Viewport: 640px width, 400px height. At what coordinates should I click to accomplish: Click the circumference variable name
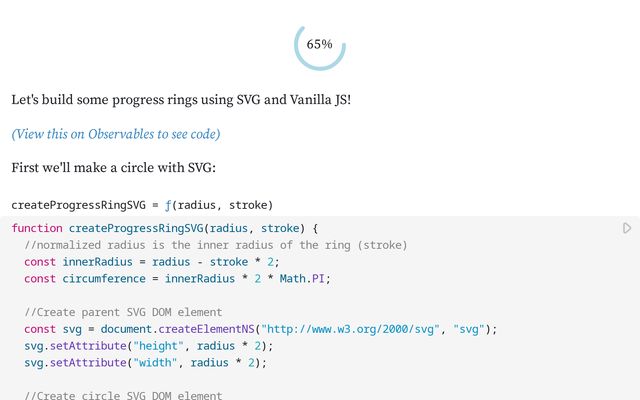[x=104, y=279]
